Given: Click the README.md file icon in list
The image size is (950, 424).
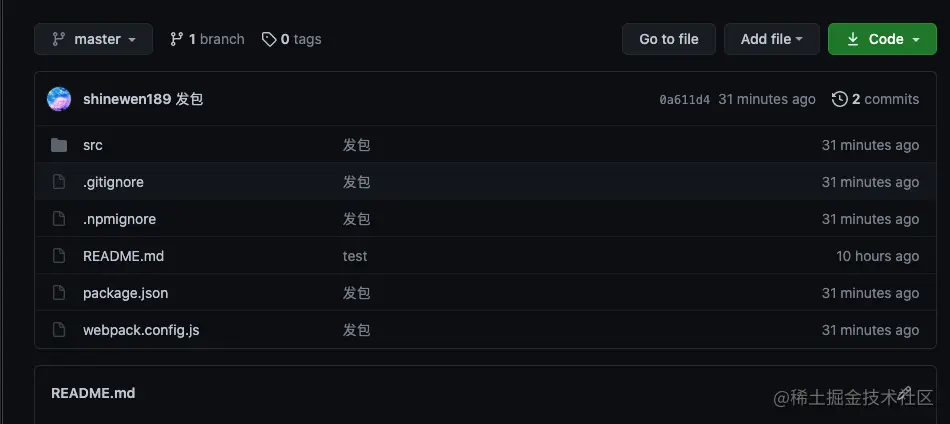Looking at the screenshot, I should (59, 256).
